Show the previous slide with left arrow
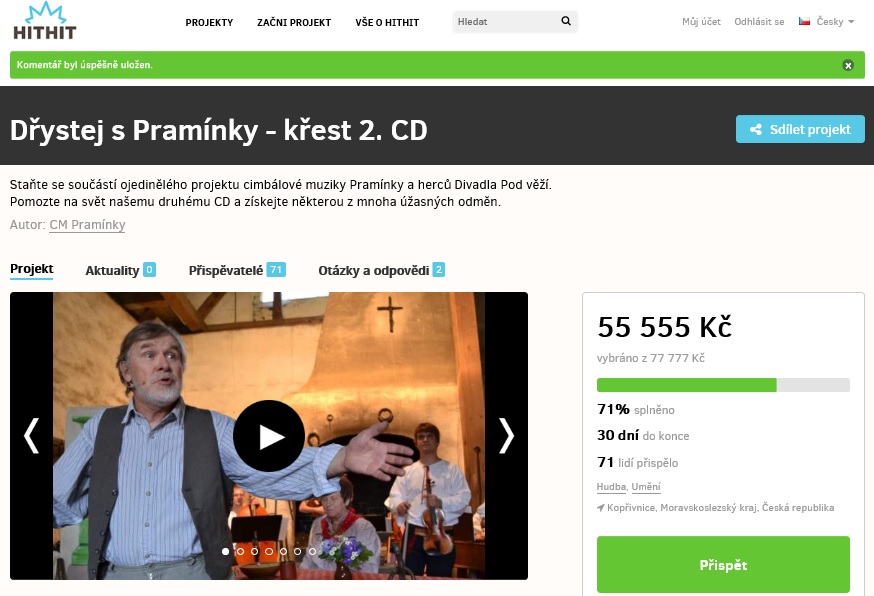The image size is (874, 596). [x=31, y=435]
